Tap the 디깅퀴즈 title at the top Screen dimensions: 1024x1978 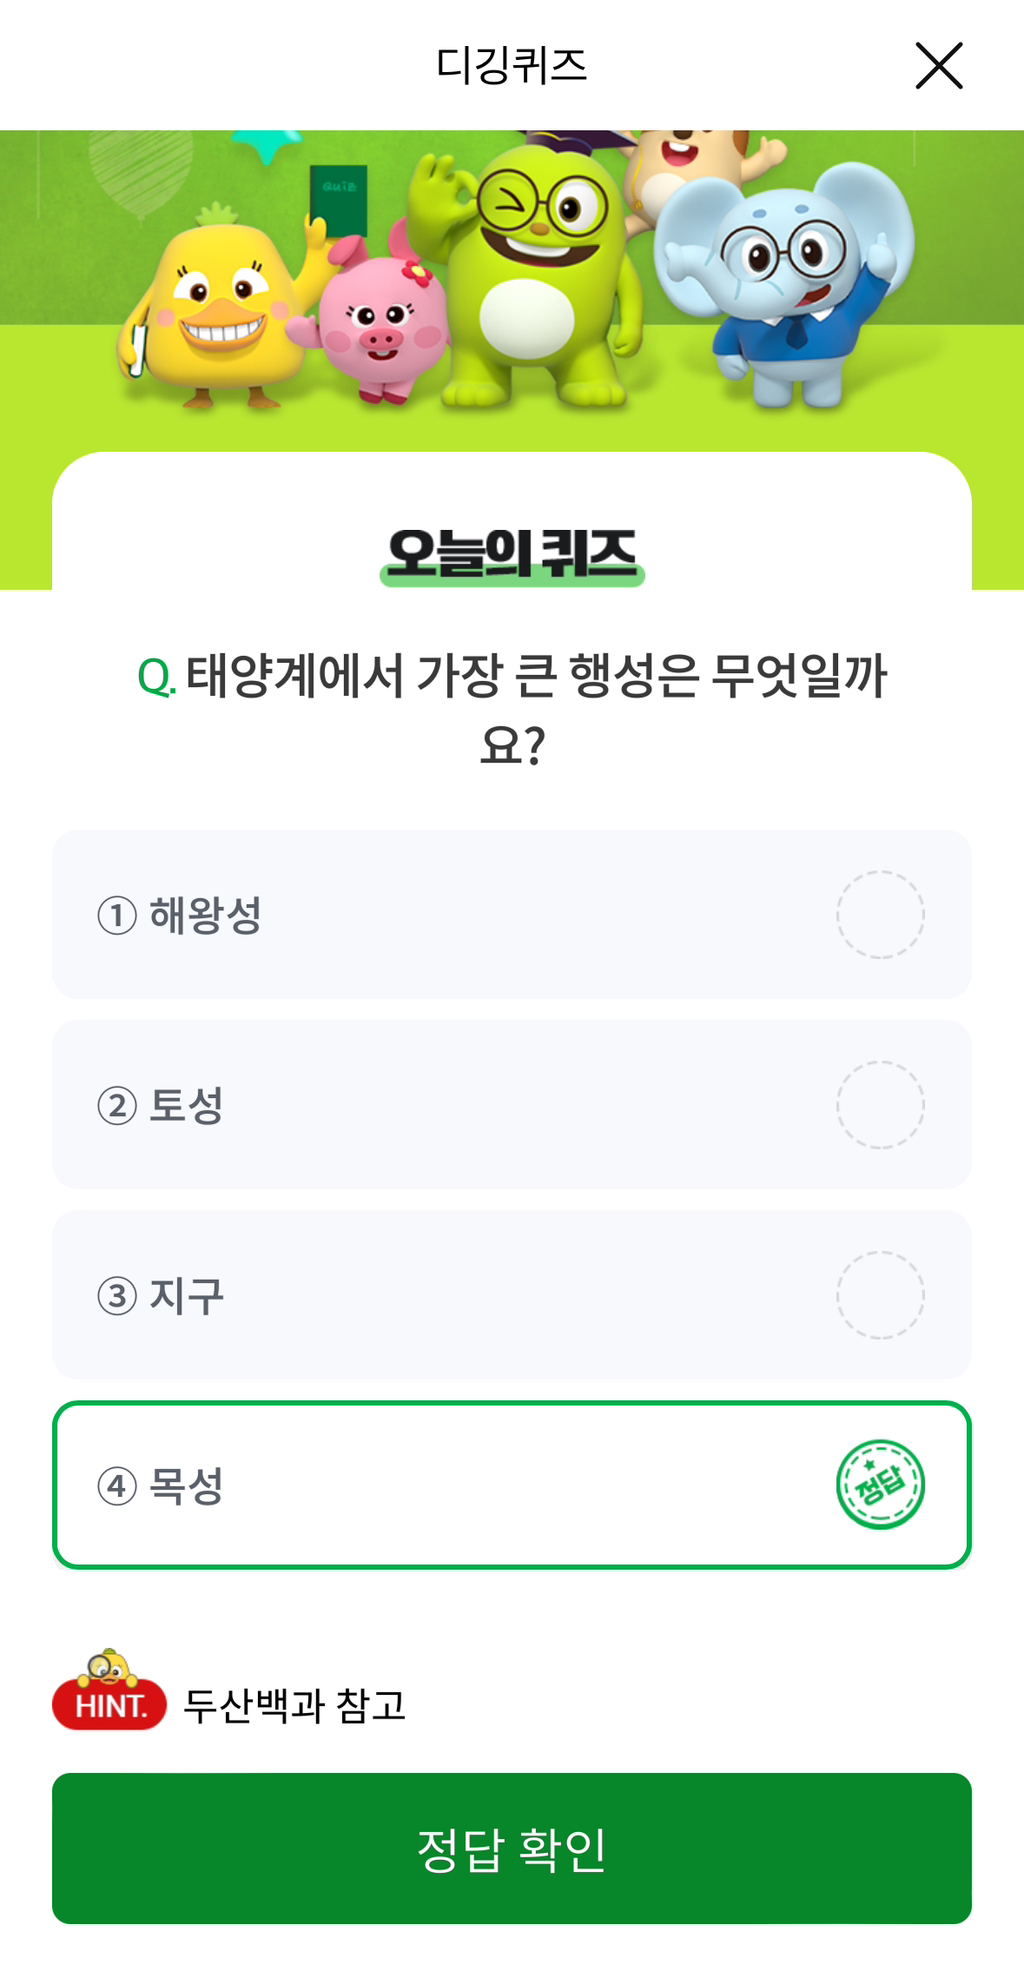(x=511, y=66)
